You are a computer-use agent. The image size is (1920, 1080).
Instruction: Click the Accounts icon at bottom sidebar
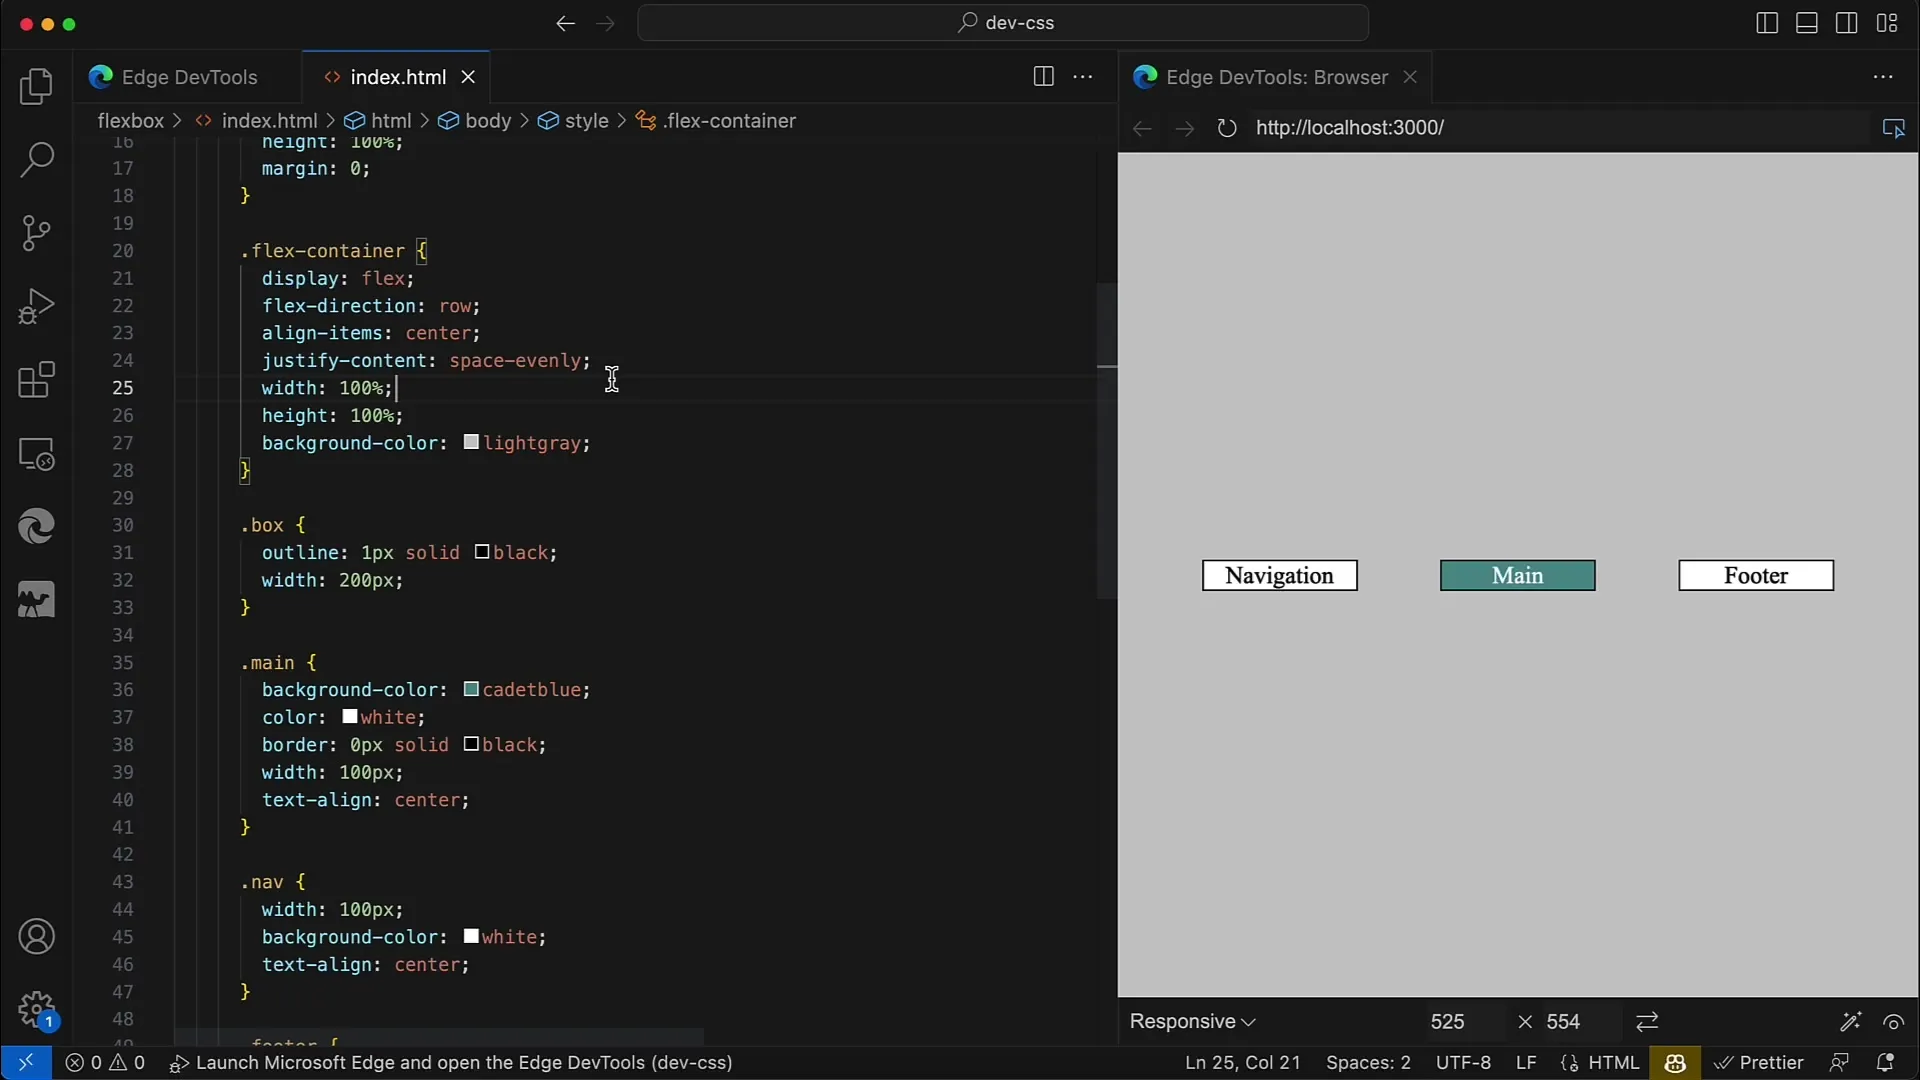(x=36, y=936)
